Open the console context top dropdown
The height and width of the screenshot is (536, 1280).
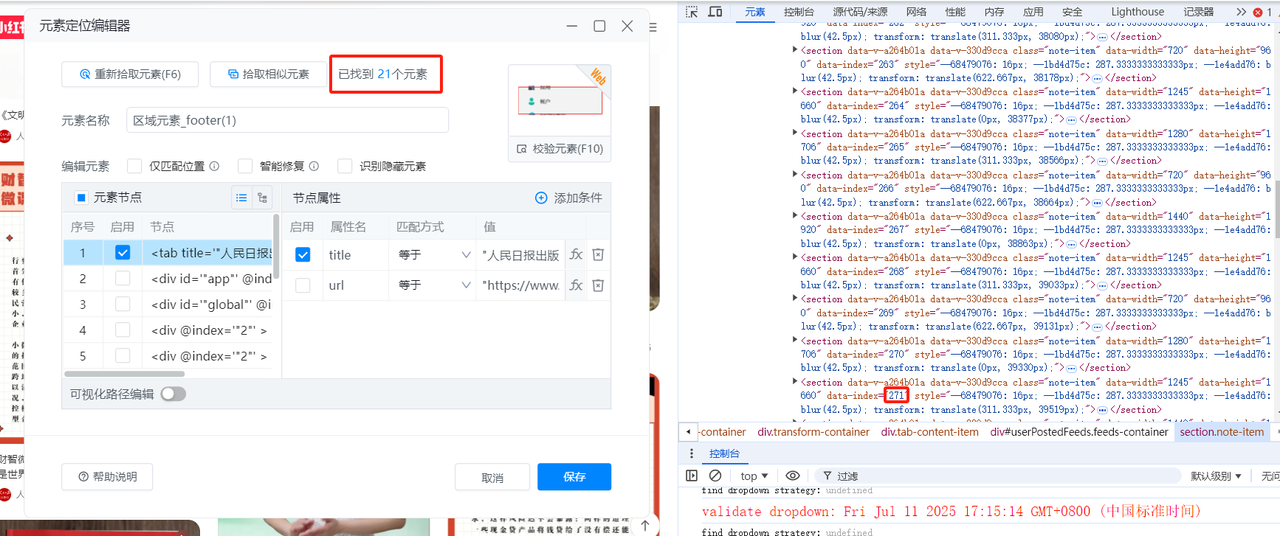[754, 476]
